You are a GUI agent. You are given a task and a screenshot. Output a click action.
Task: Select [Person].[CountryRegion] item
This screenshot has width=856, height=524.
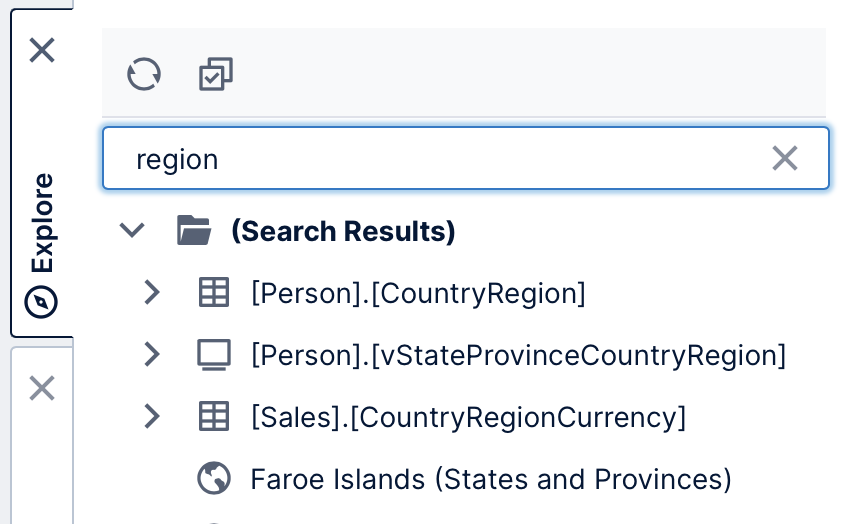[x=418, y=294]
